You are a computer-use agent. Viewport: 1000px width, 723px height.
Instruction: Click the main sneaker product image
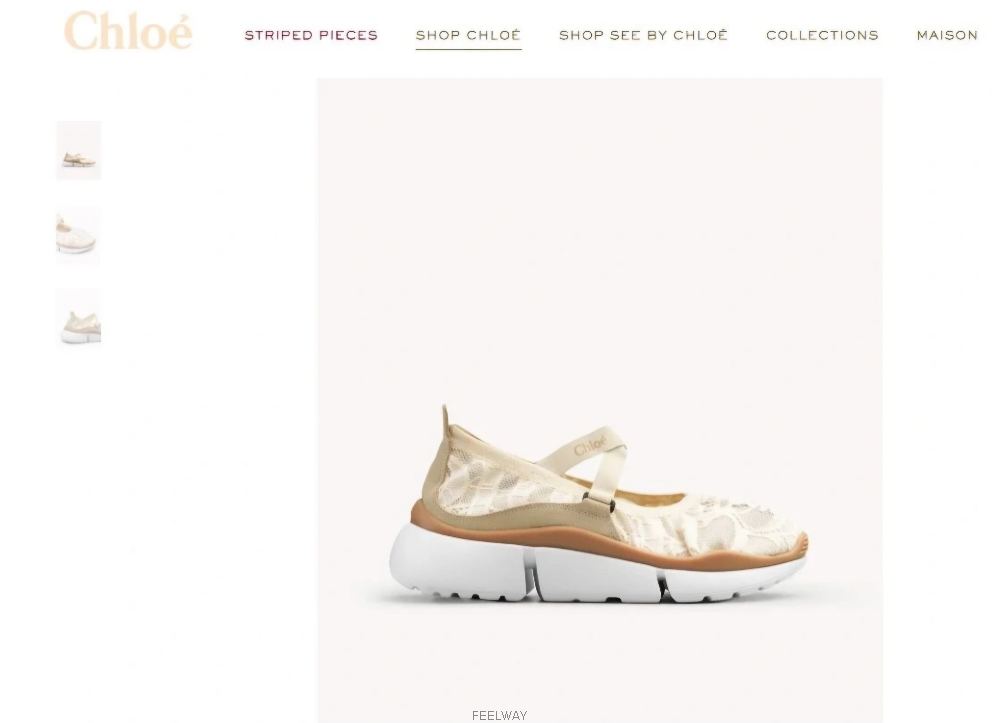600,400
